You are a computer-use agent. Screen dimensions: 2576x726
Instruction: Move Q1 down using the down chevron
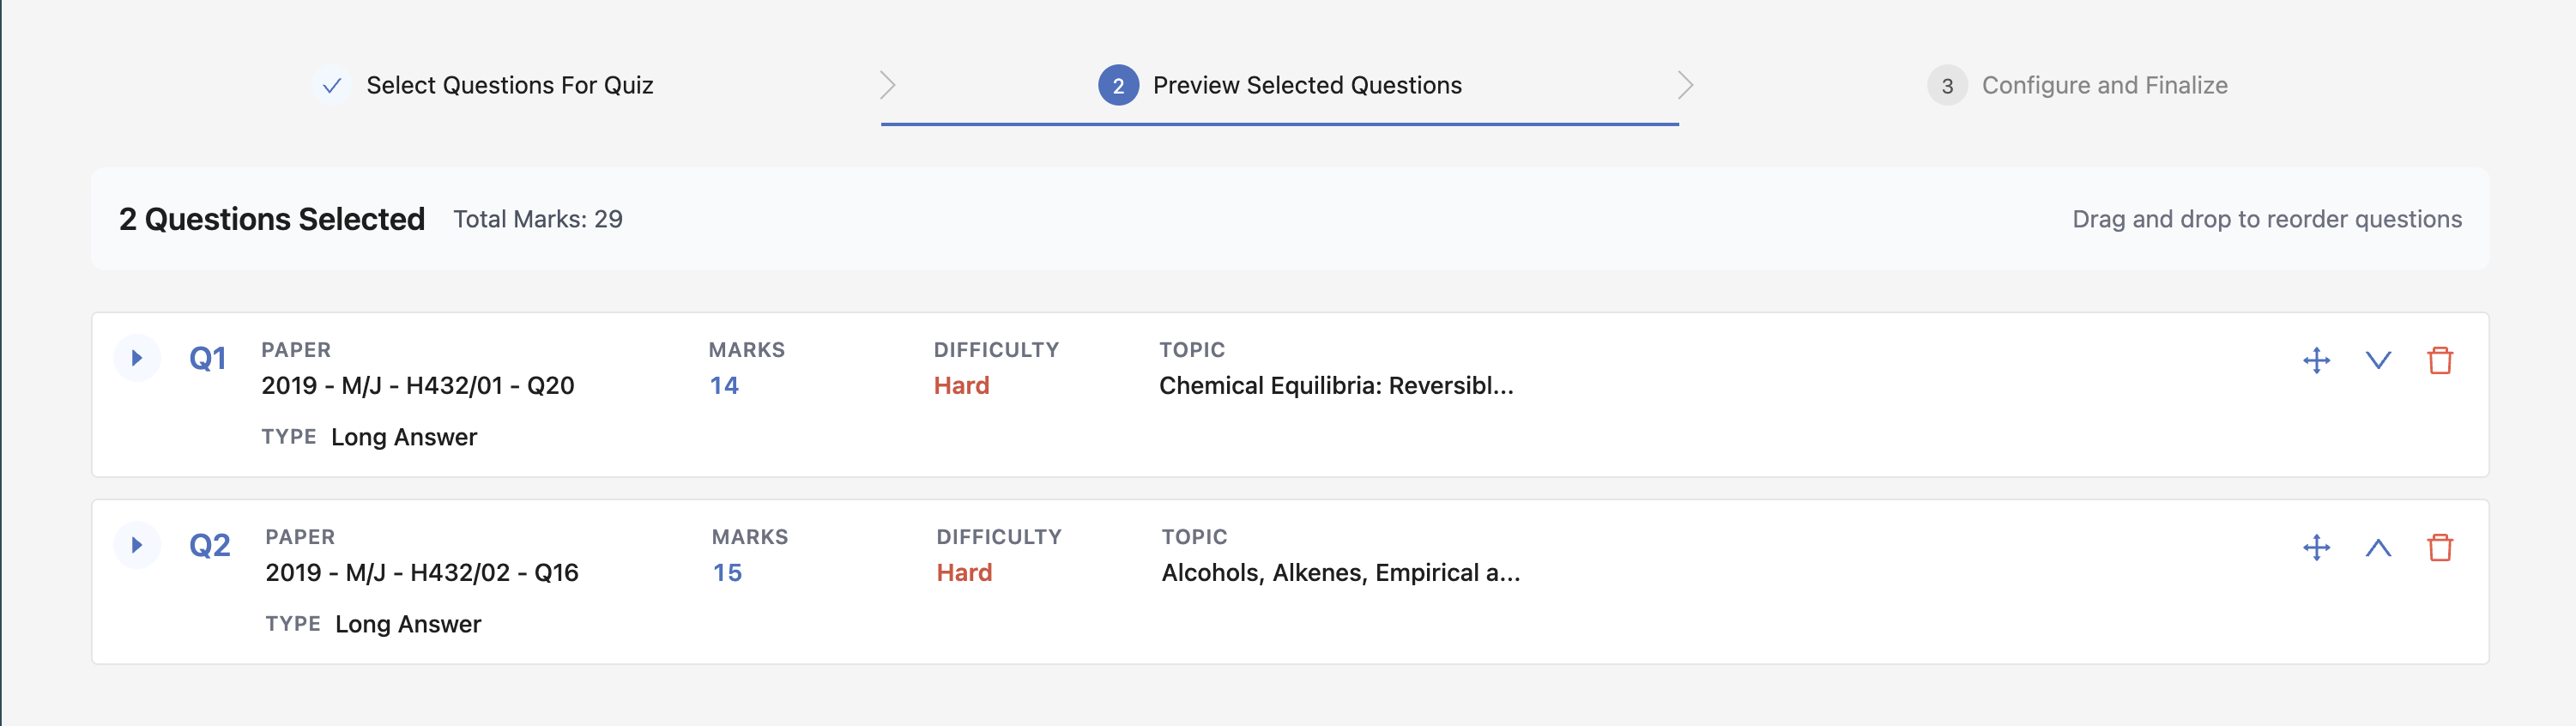click(2379, 361)
